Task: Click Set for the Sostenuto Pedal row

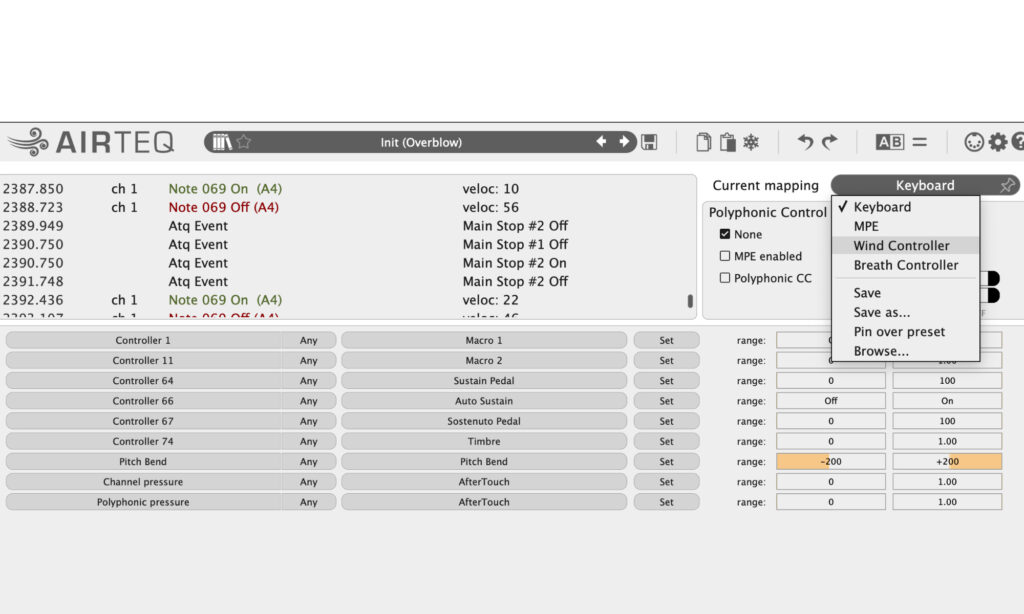Action: click(x=666, y=421)
